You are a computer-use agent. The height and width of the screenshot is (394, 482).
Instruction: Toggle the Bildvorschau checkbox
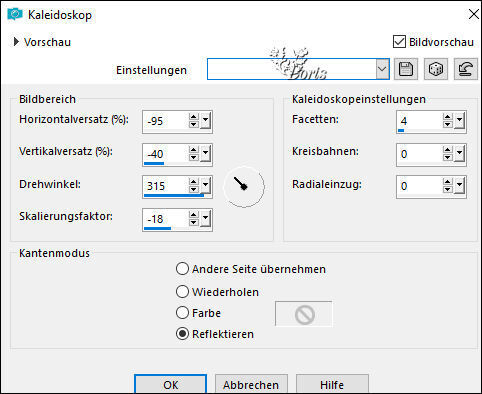pyautogui.click(x=399, y=42)
